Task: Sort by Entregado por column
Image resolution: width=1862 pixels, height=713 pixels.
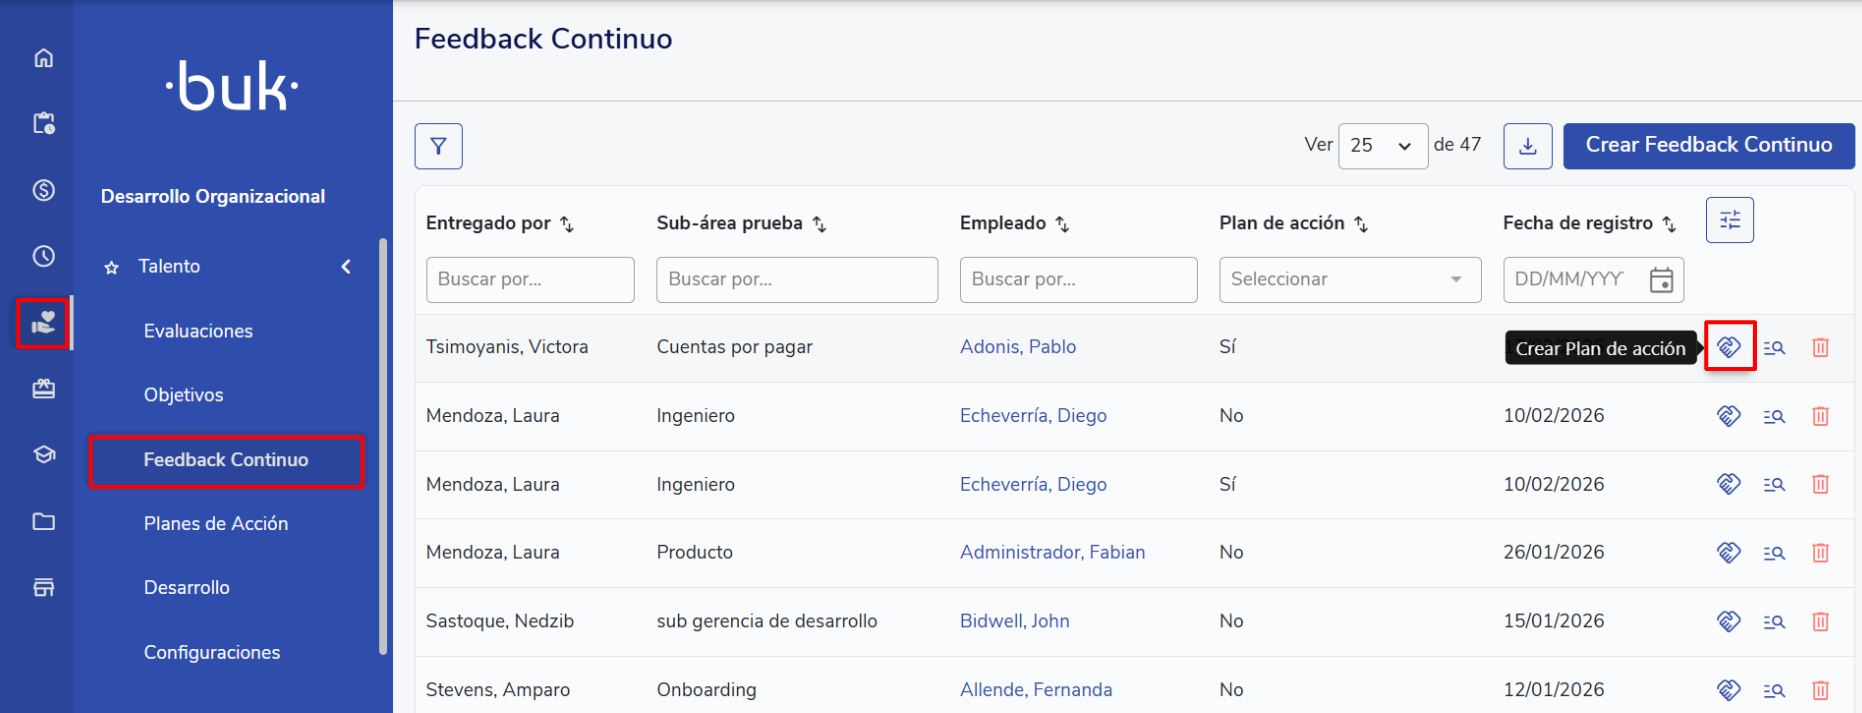Action: tap(567, 224)
